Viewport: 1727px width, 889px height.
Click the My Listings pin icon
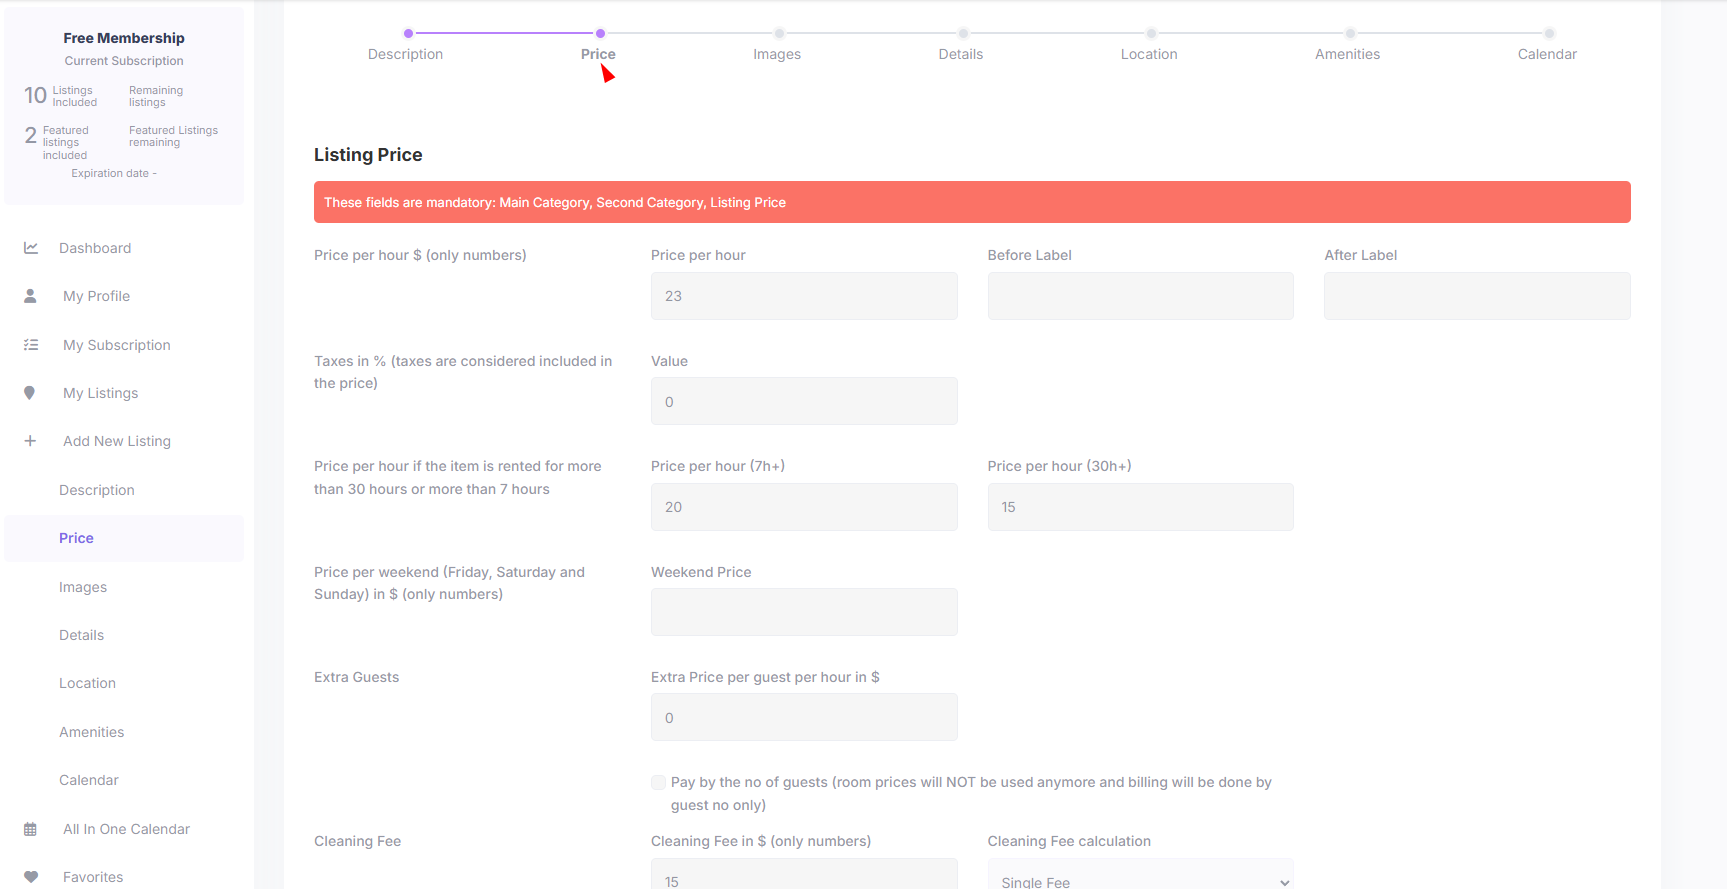click(x=30, y=393)
